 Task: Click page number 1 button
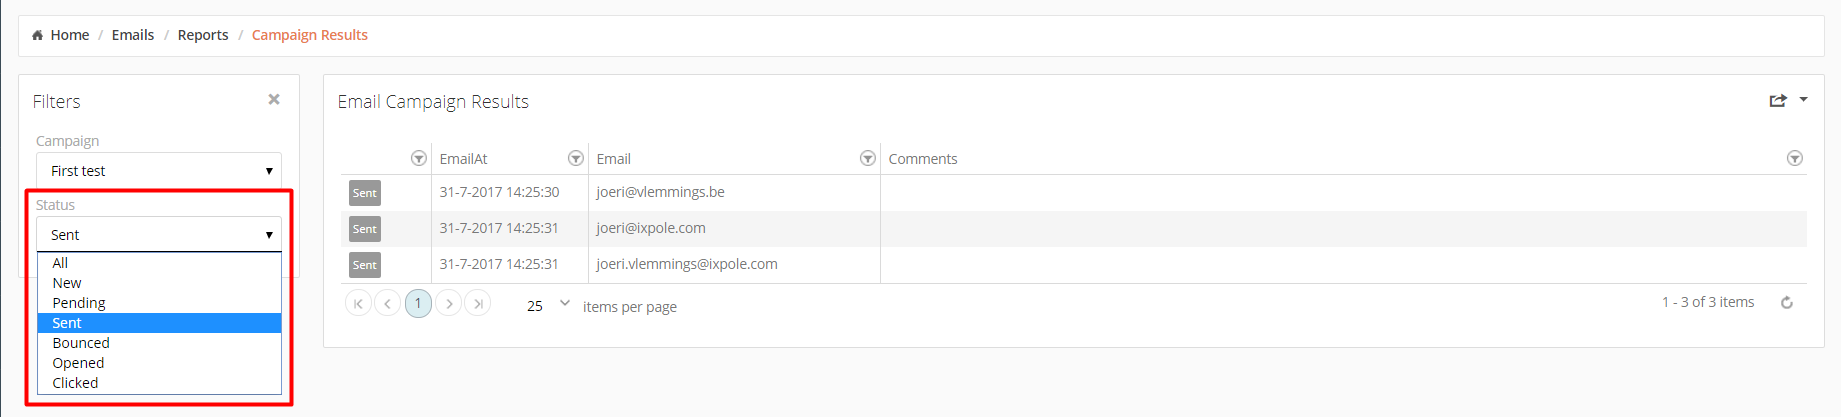(418, 303)
